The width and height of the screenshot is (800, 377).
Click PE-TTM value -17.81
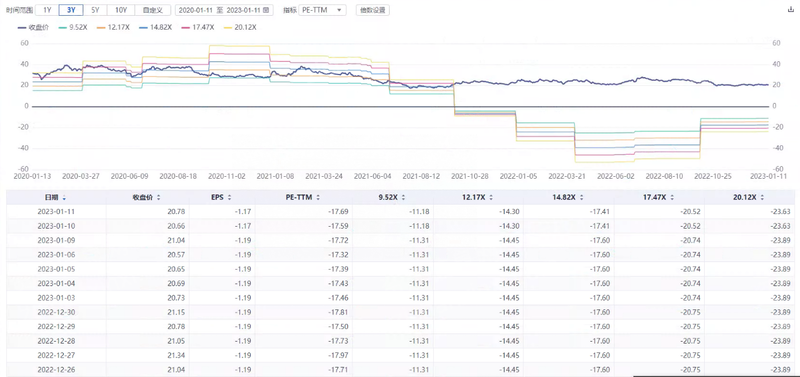[x=337, y=312]
